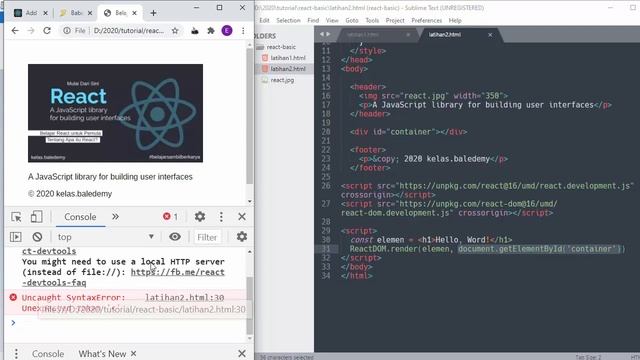Switch to drawer Console tab
This screenshot has height=360, width=640.
pos(48,354)
